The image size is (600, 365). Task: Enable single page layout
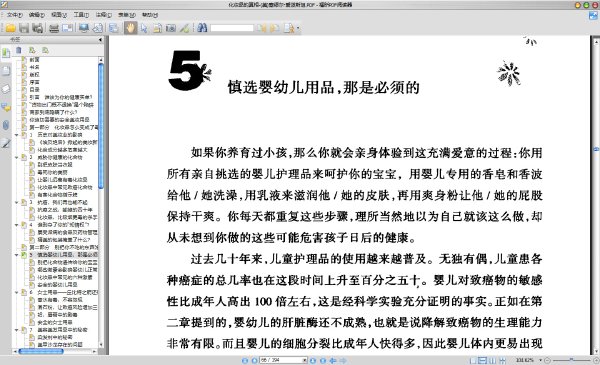[473, 360]
